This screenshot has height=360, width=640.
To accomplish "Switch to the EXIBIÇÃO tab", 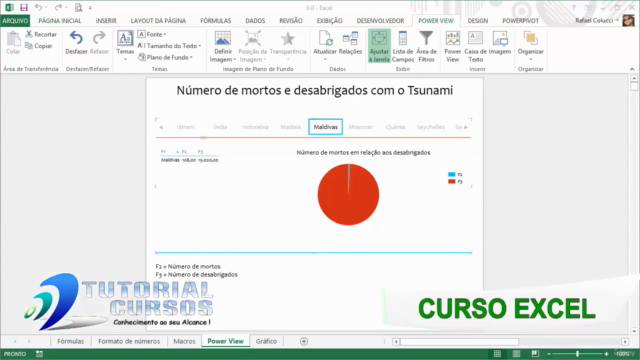I will point(329,20).
